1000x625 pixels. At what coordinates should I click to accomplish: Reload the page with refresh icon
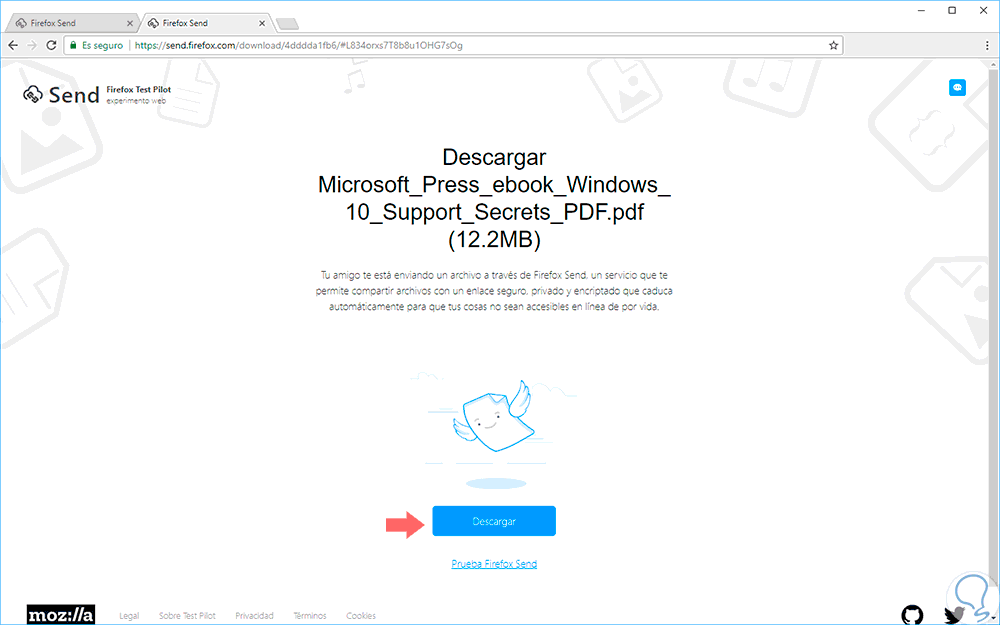click(x=52, y=45)
